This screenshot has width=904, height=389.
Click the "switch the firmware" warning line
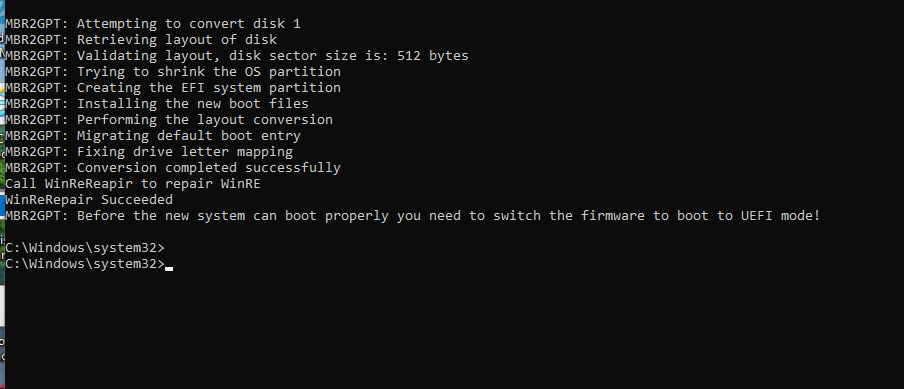click(412, 216)
